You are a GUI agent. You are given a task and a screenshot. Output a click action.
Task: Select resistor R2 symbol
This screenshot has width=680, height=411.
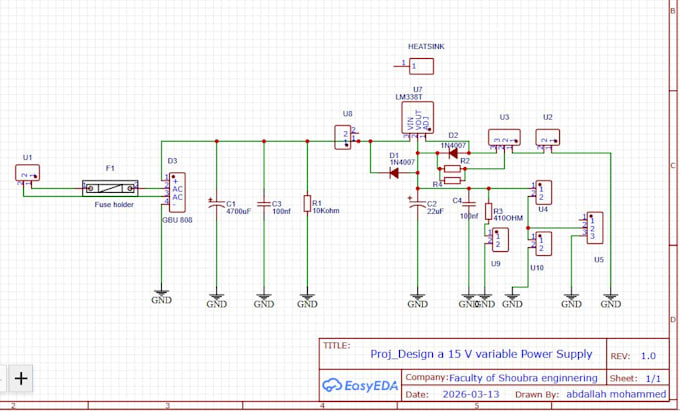(x=452, y=169)
